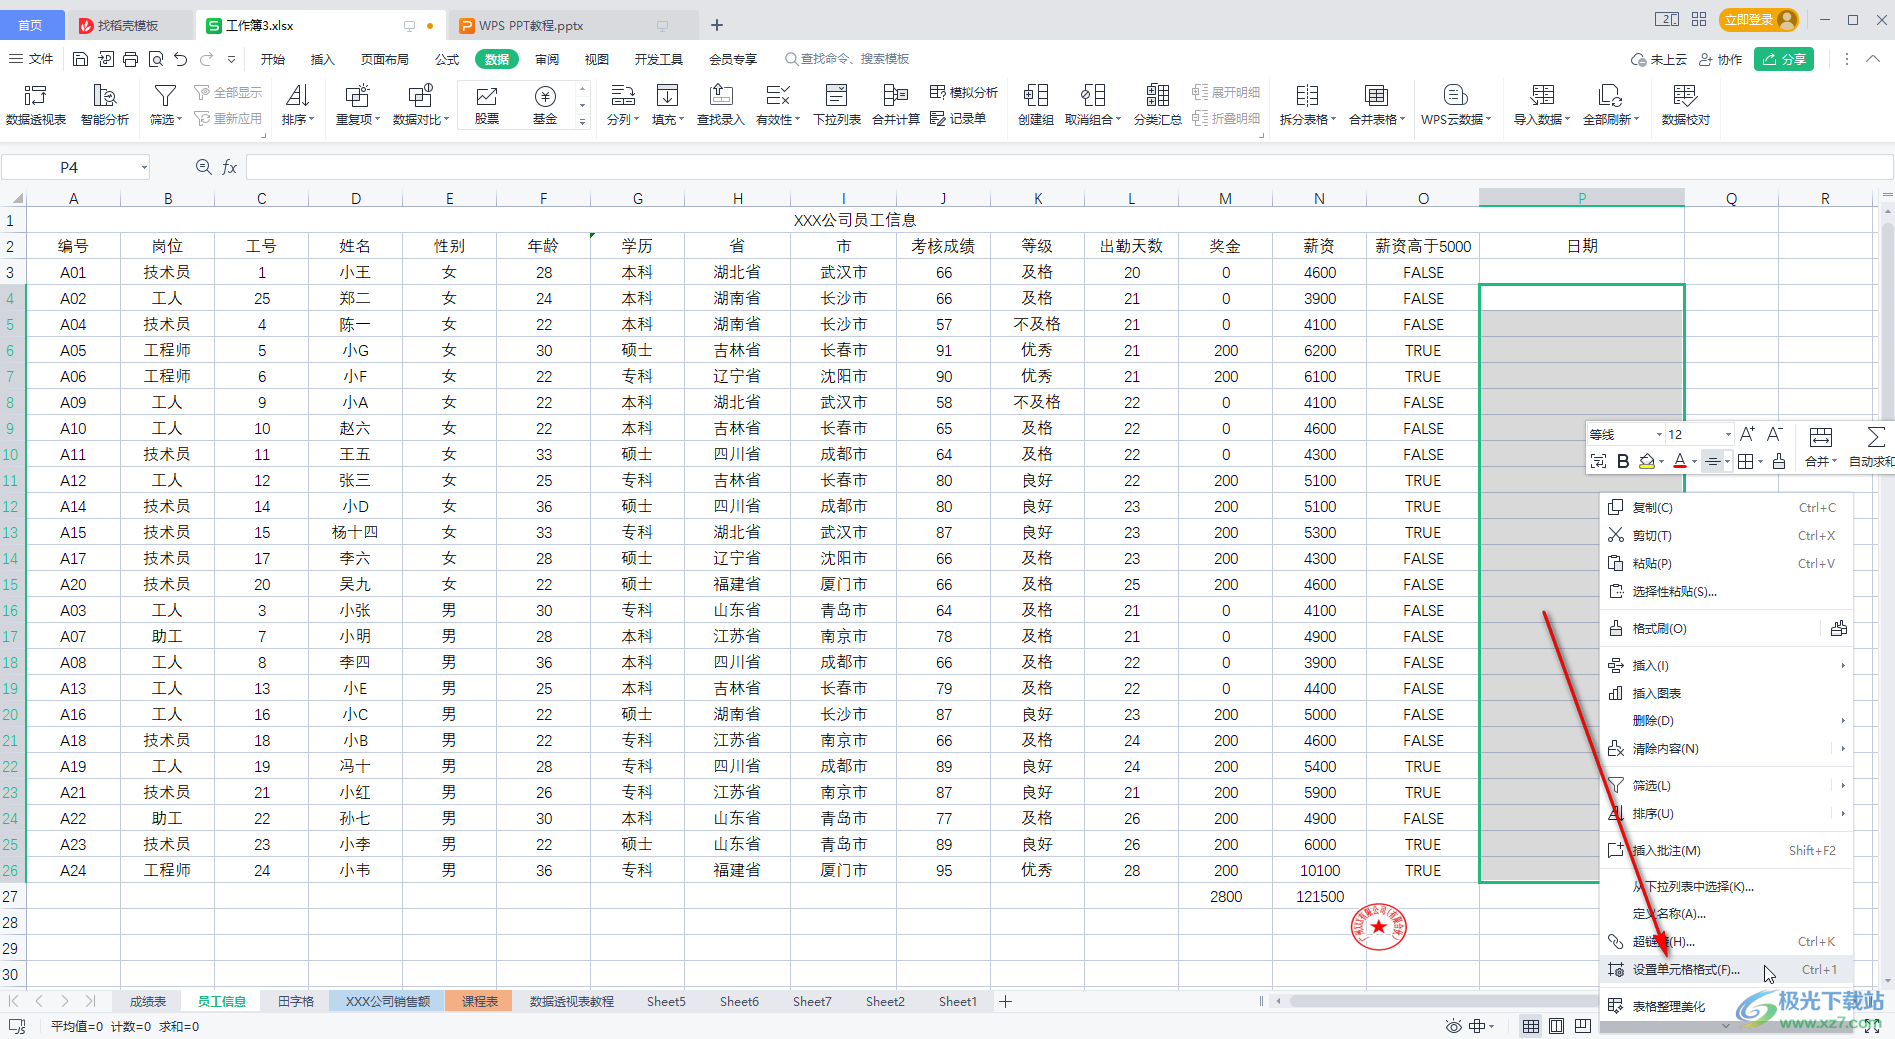Select the 股票 stock data type
Viewport: 1895px width, 1039px height.
[x=487, y=104]
